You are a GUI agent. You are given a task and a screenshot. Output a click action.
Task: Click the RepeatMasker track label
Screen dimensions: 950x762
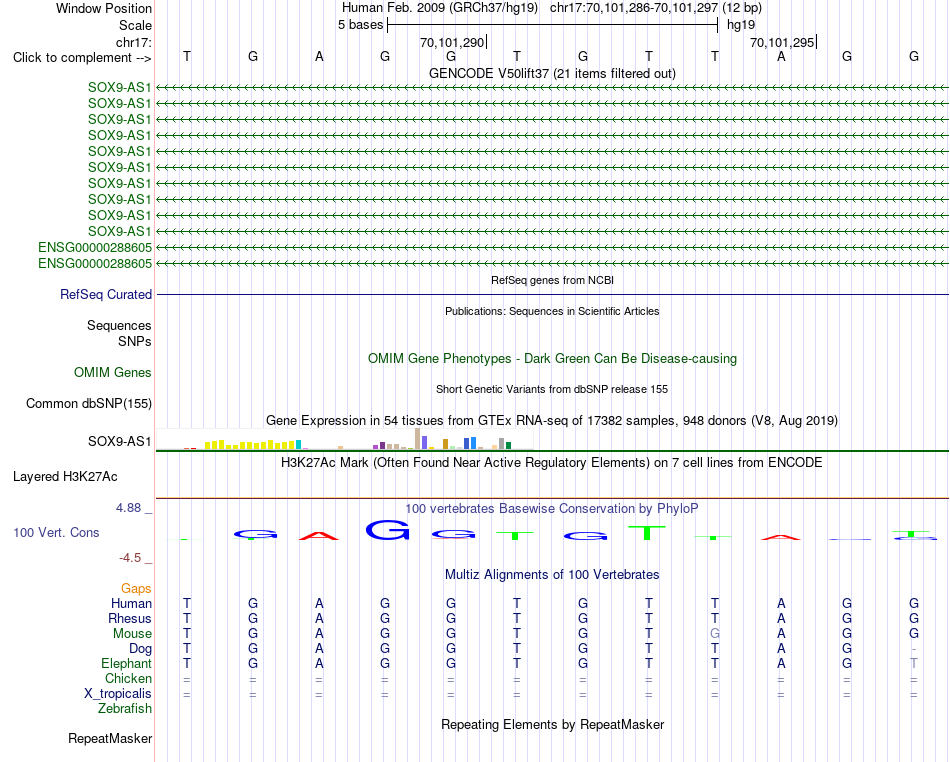(x=110, y=738)
